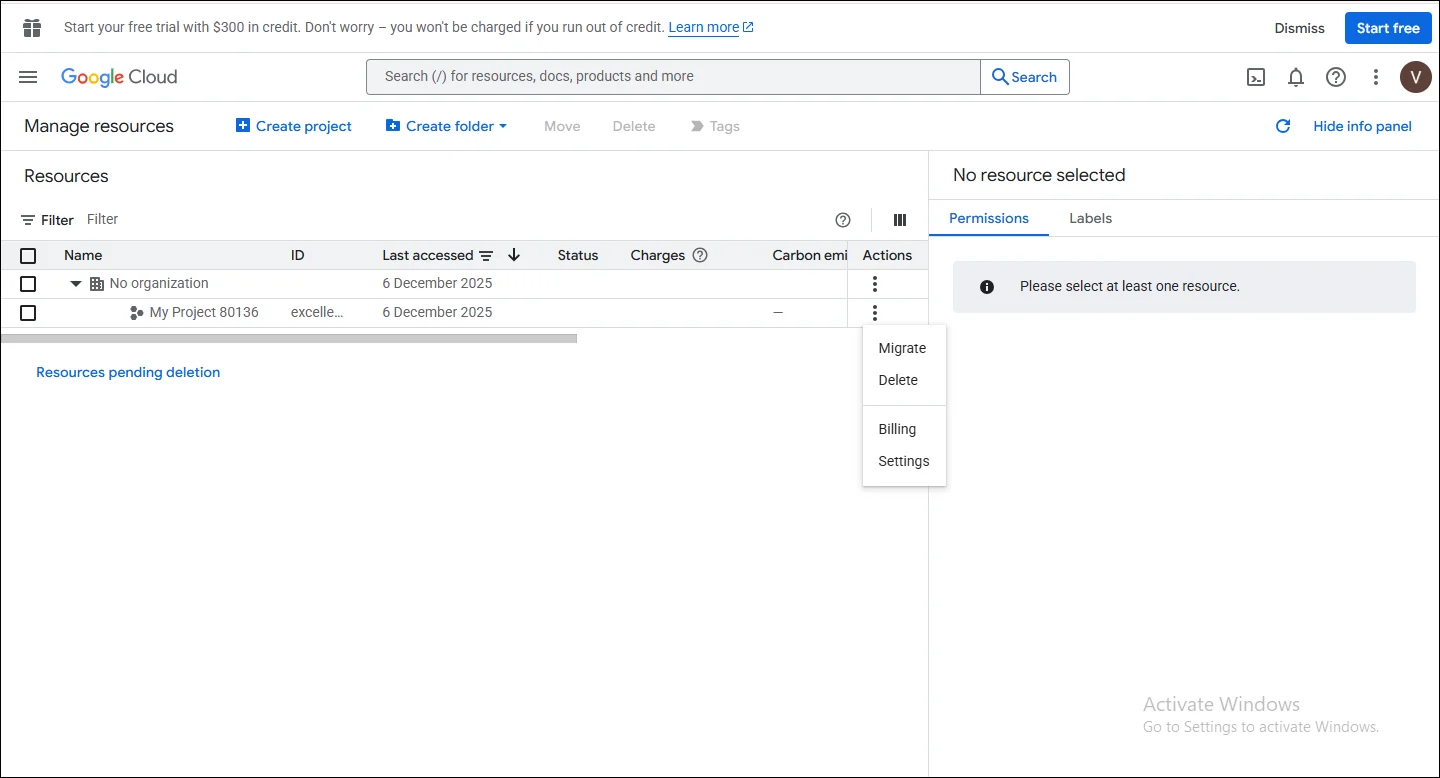Click the info icon in select-resource notice
Viewport: 1440px width, 778px height.
coord(987,287)
